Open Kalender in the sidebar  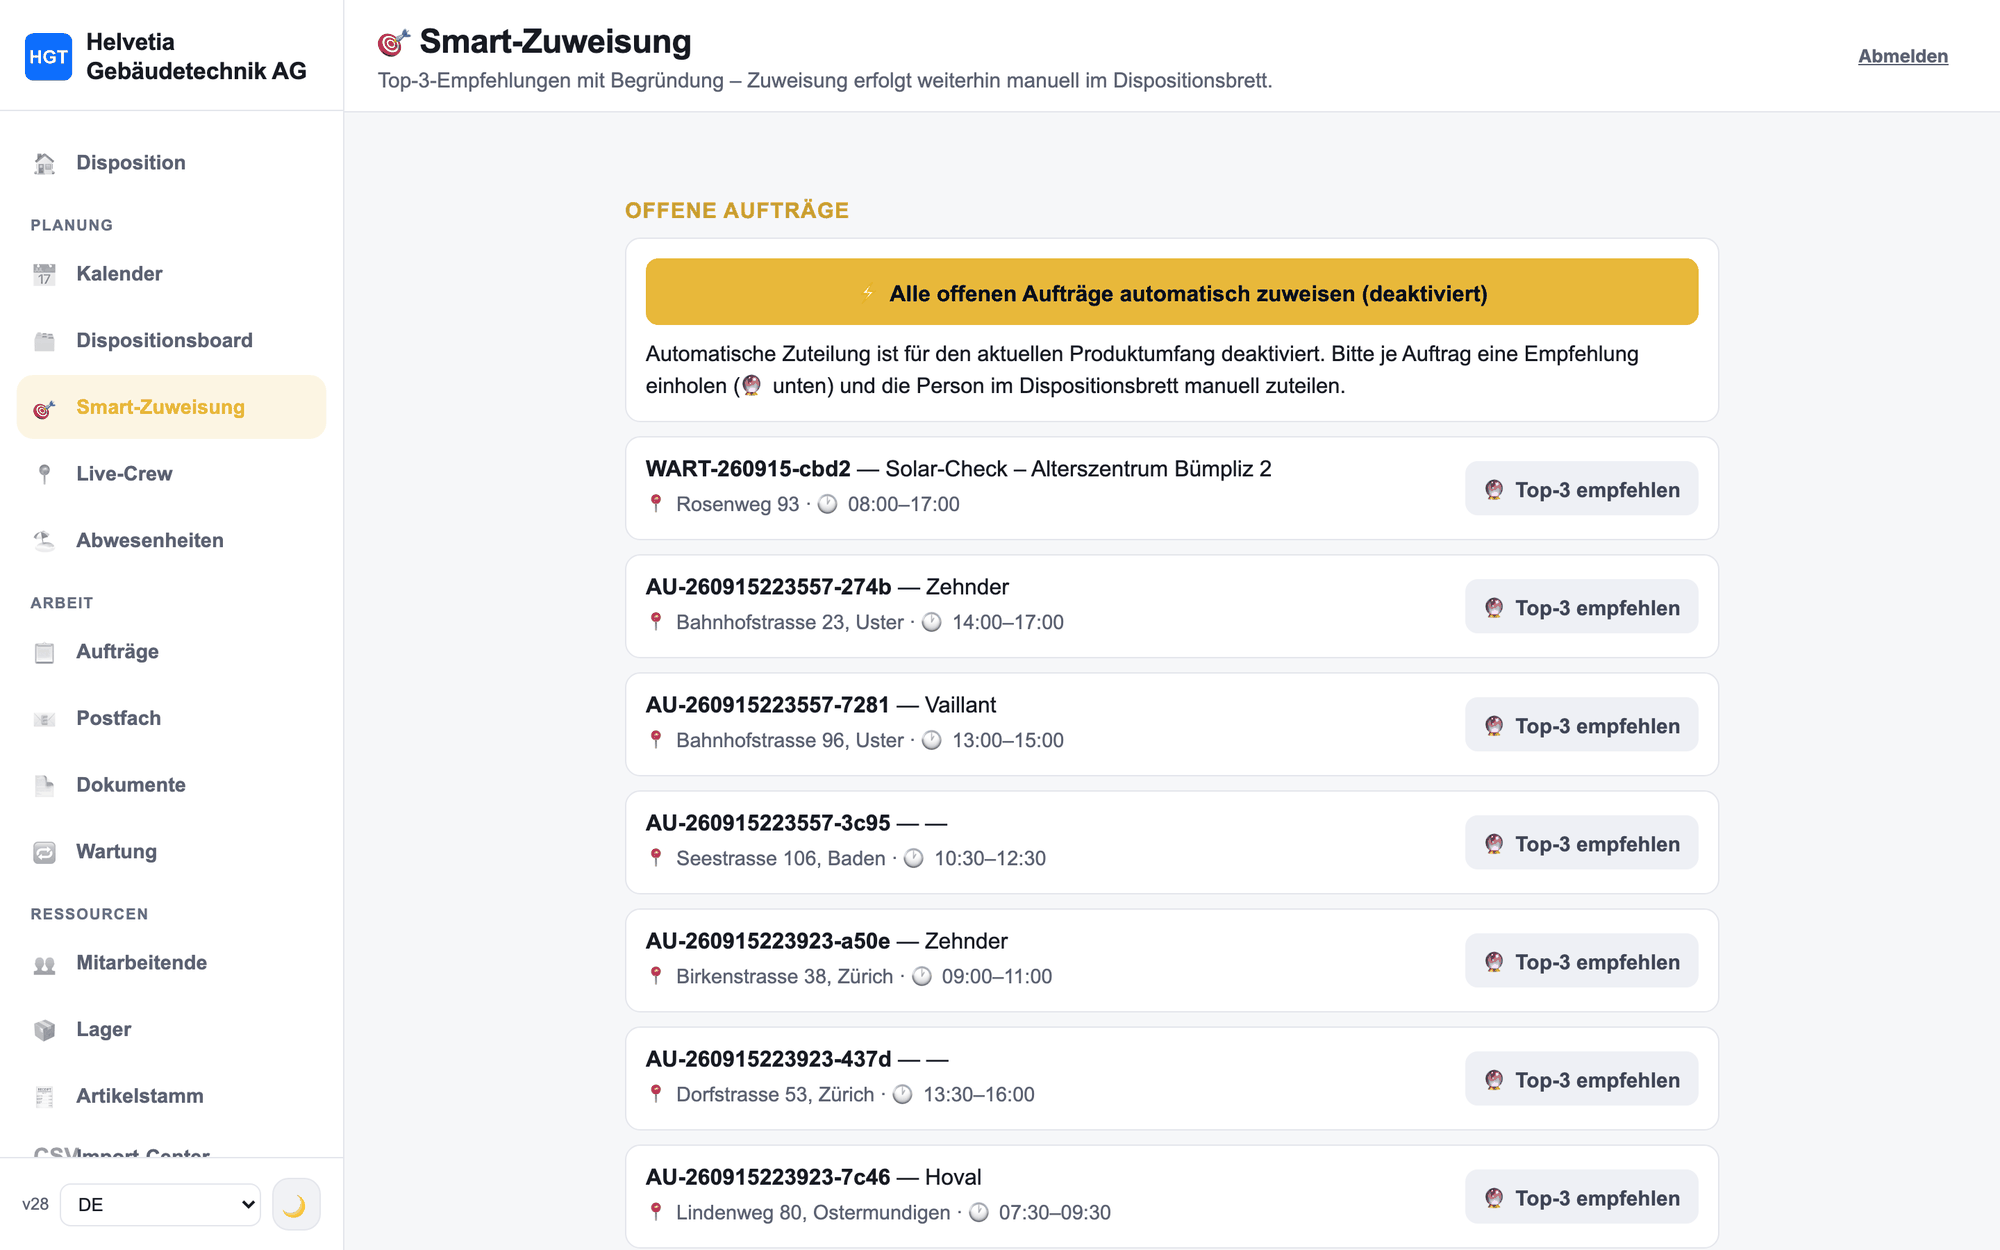(172, 274)
